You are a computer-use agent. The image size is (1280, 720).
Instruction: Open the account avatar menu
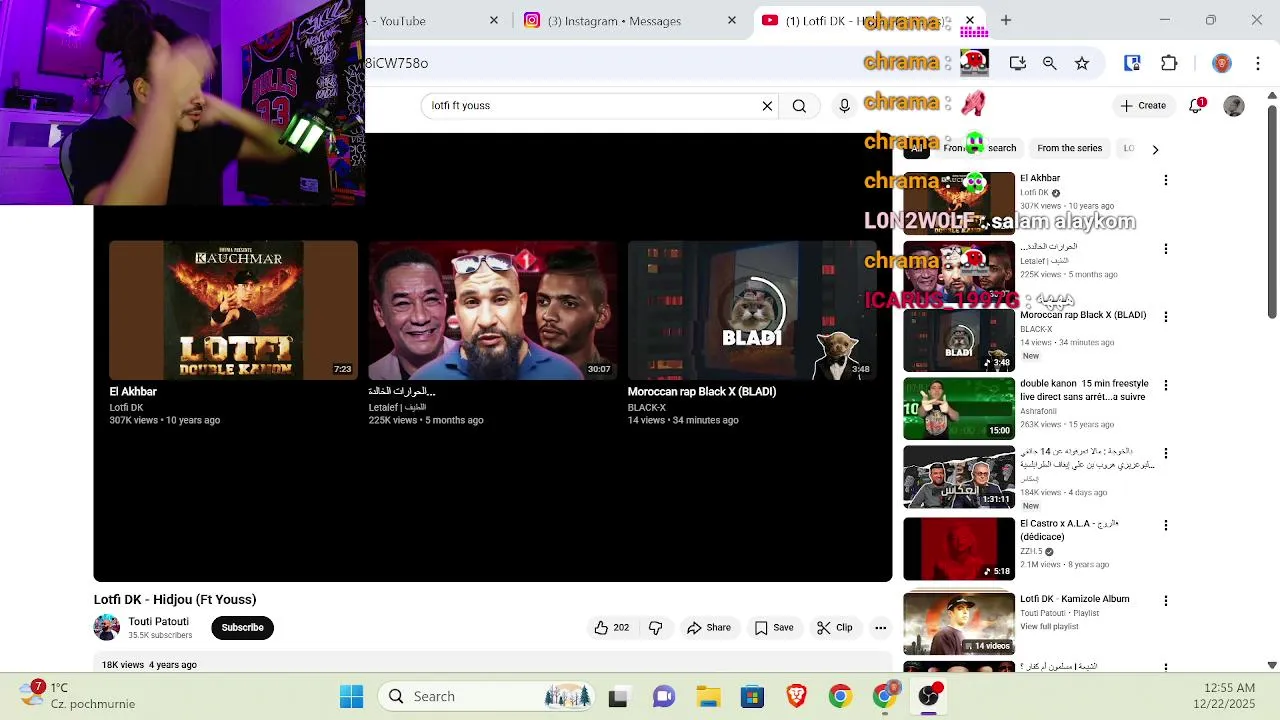(x=1234, y=106)
